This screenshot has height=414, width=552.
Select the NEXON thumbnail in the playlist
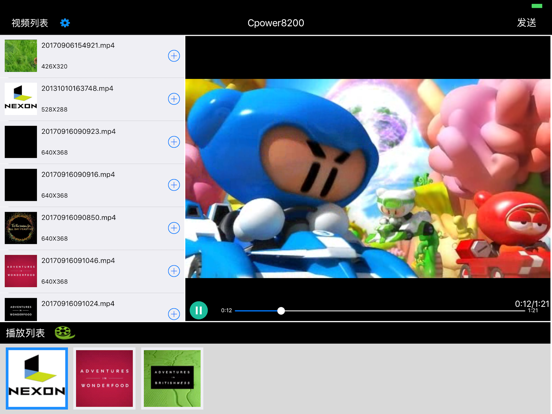(x=37, y=378)
